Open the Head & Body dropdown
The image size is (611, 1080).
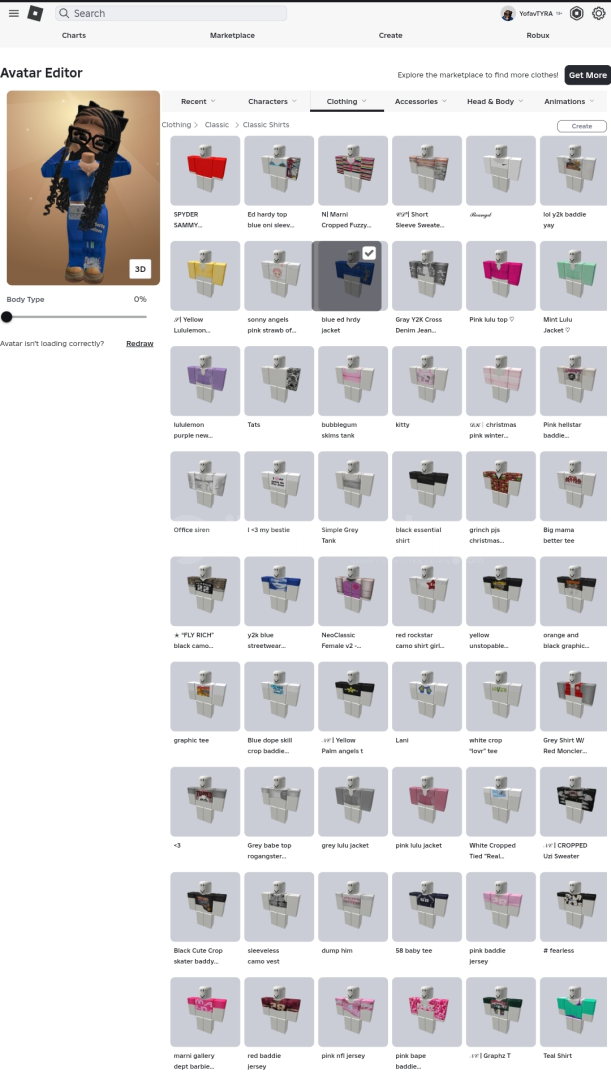(x=495, y=101)
